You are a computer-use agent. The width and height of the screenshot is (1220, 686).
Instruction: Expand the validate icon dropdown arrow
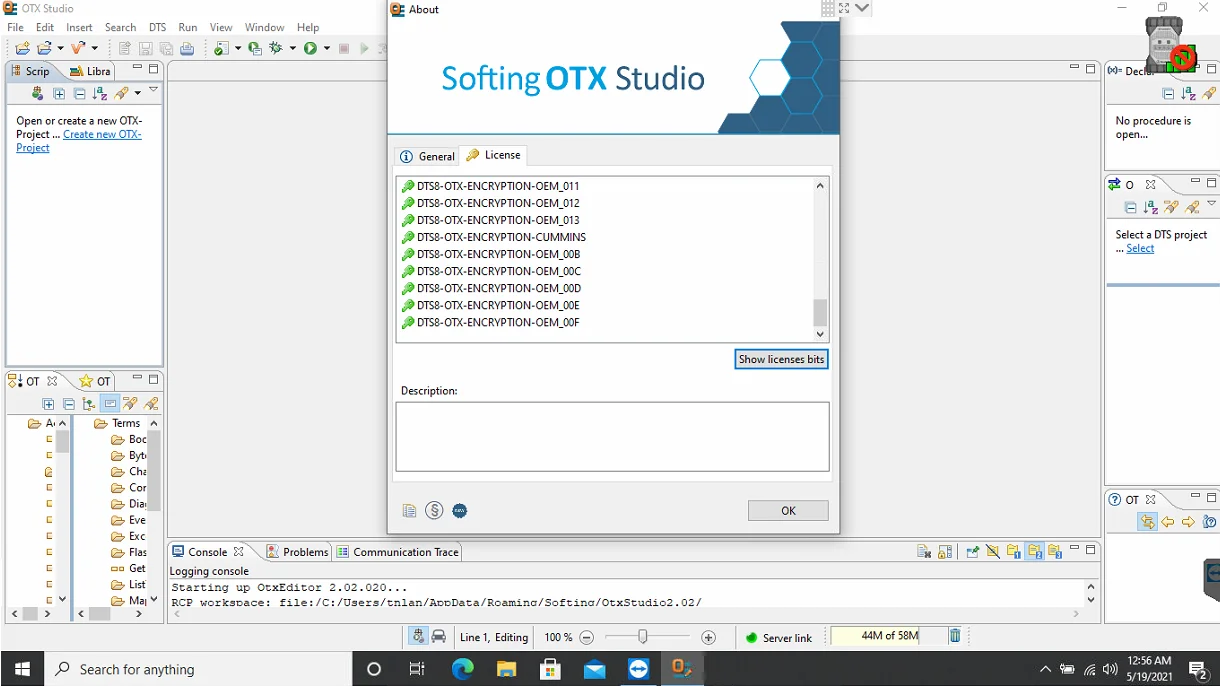pos(238,48)
